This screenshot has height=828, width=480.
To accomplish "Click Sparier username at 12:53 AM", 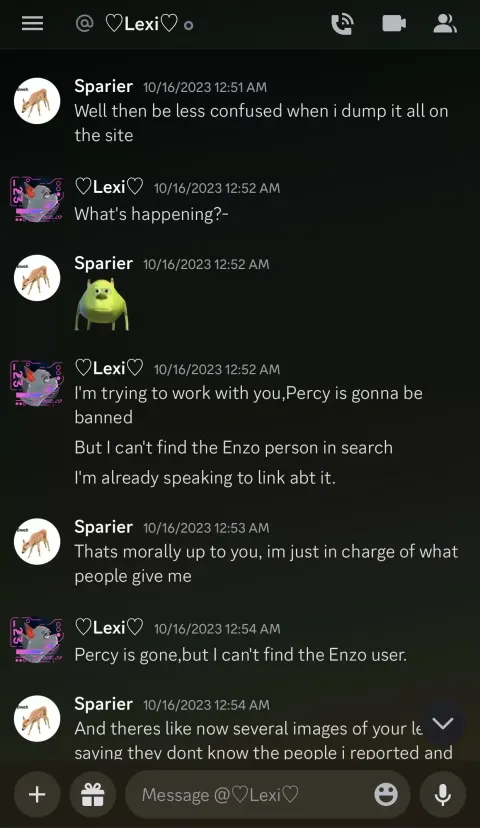I will (x=103, y=526).
